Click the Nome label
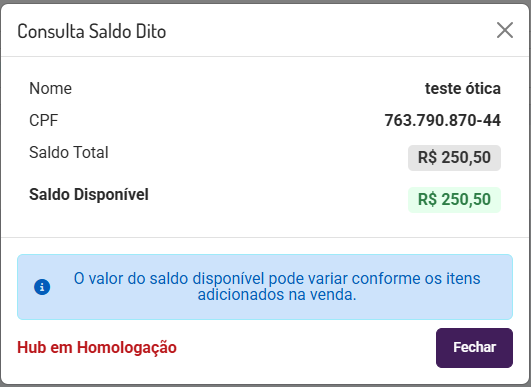This screenshot has height=387, width=531. coord(50,89)
